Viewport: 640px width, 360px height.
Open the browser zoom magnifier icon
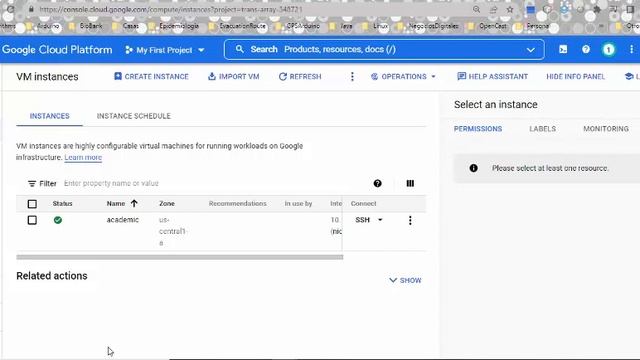tap(476, 9)
